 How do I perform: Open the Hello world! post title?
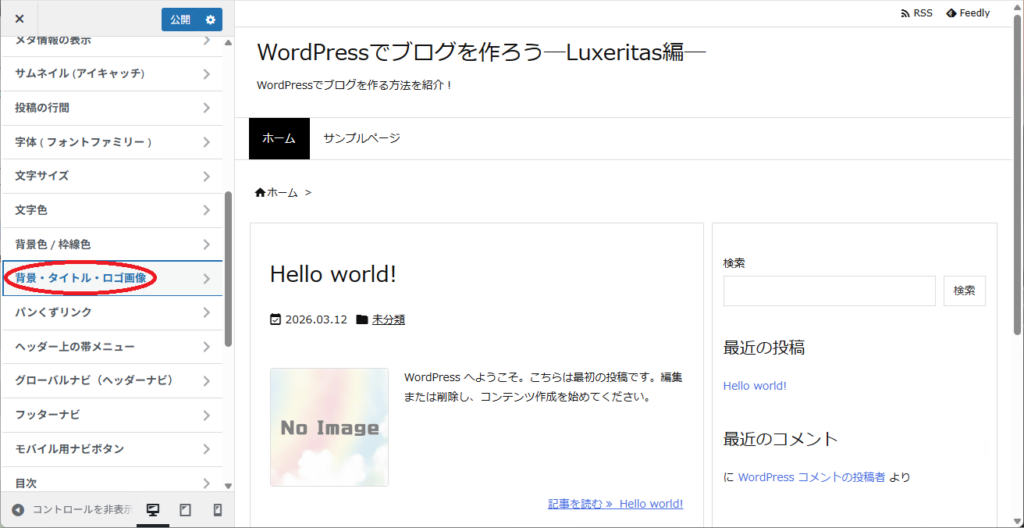(x=333, y=274)
